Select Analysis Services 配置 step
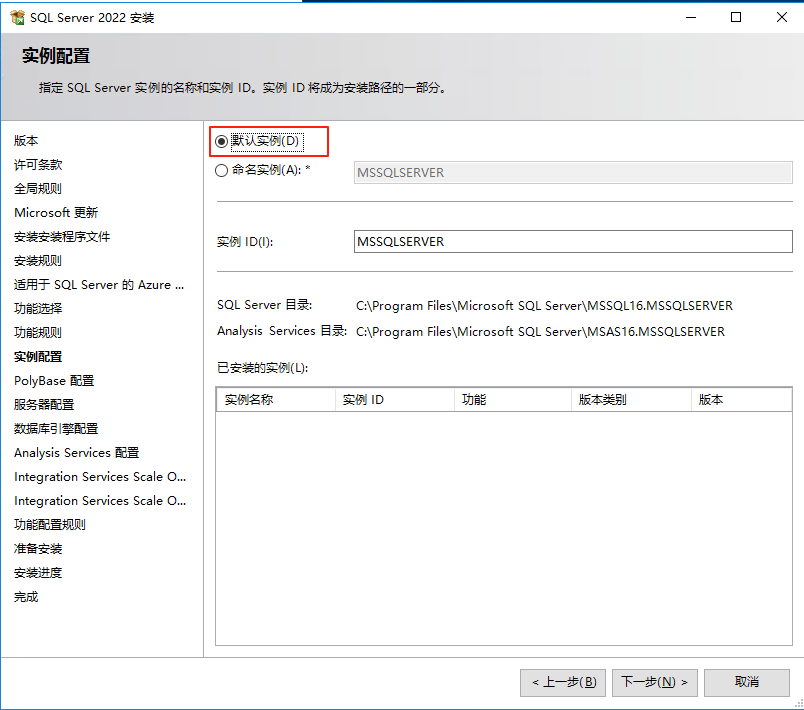804x710 pixels. point(76,453)
